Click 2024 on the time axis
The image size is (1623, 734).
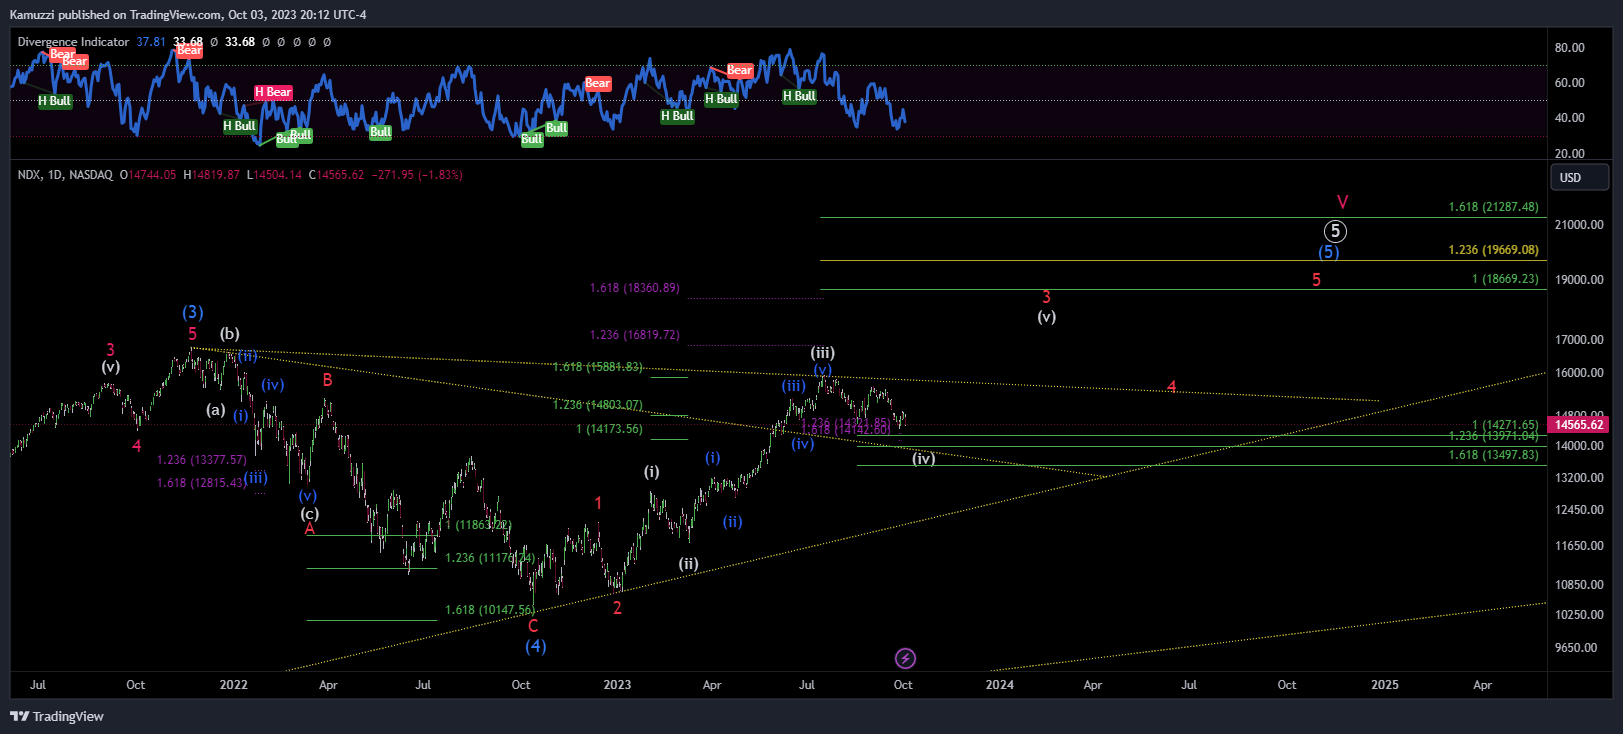[x=999, y=685]
